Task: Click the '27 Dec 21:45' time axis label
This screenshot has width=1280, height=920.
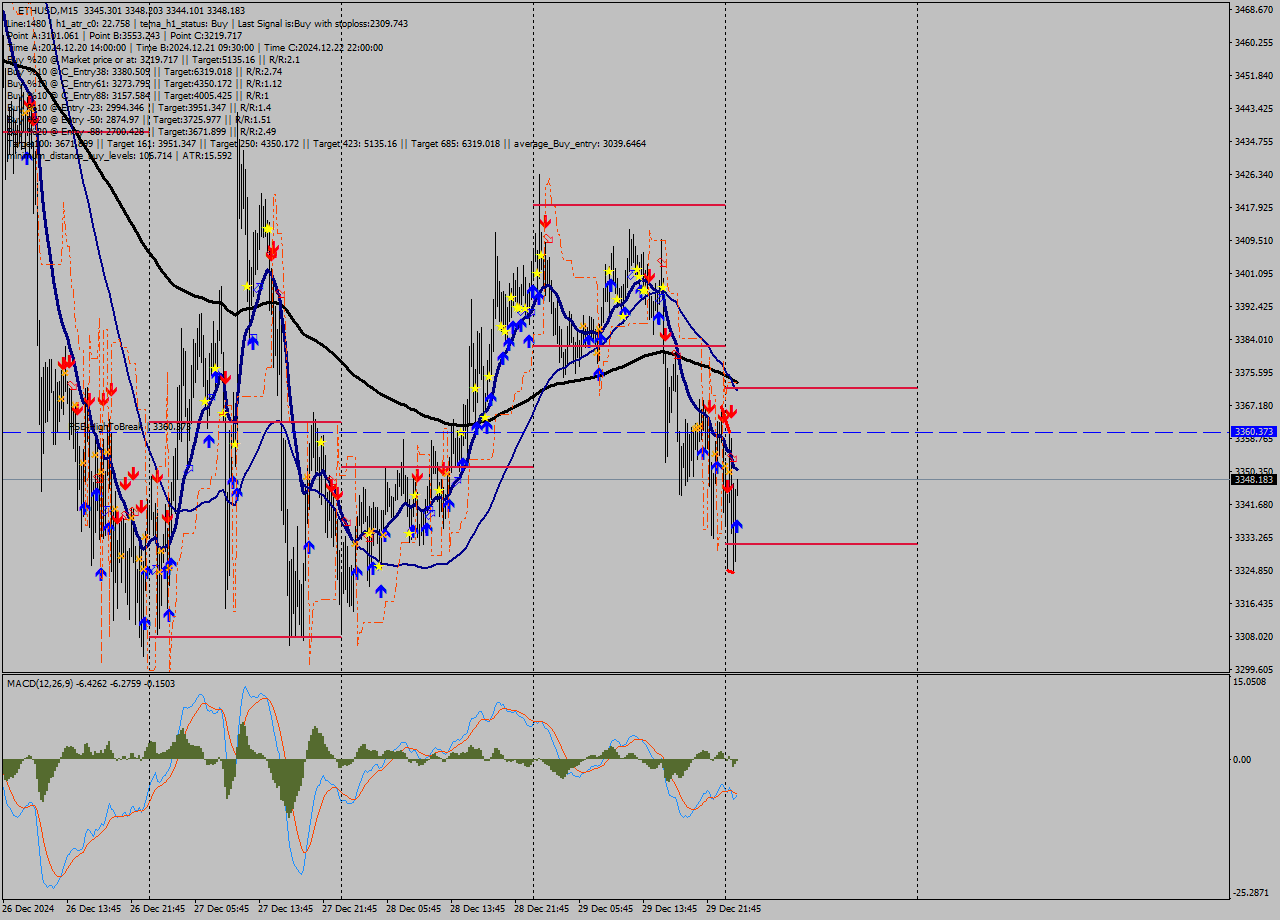Action: [x=350, y=909]
